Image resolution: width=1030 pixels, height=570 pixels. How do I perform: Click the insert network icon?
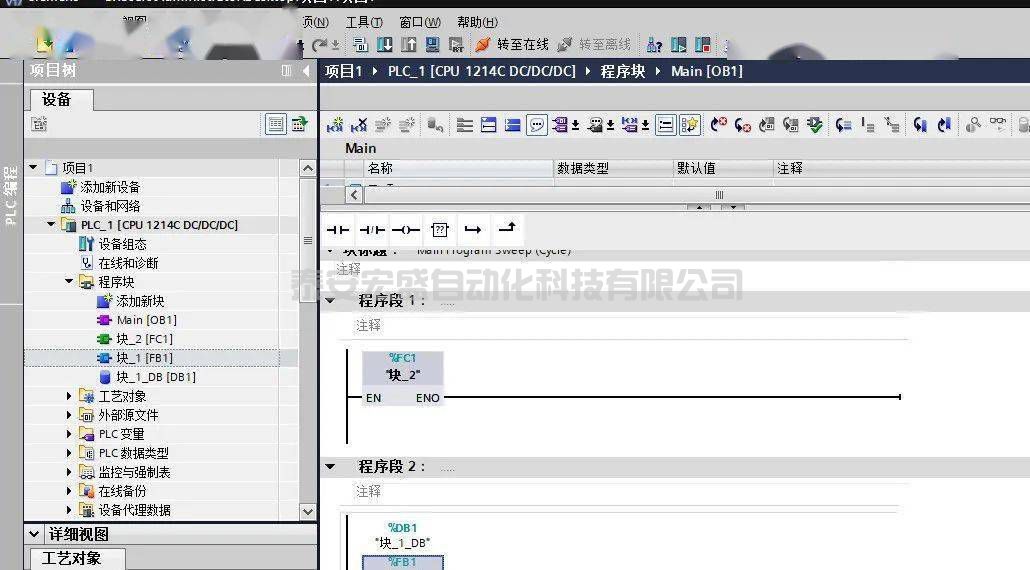tap(334, 125)
